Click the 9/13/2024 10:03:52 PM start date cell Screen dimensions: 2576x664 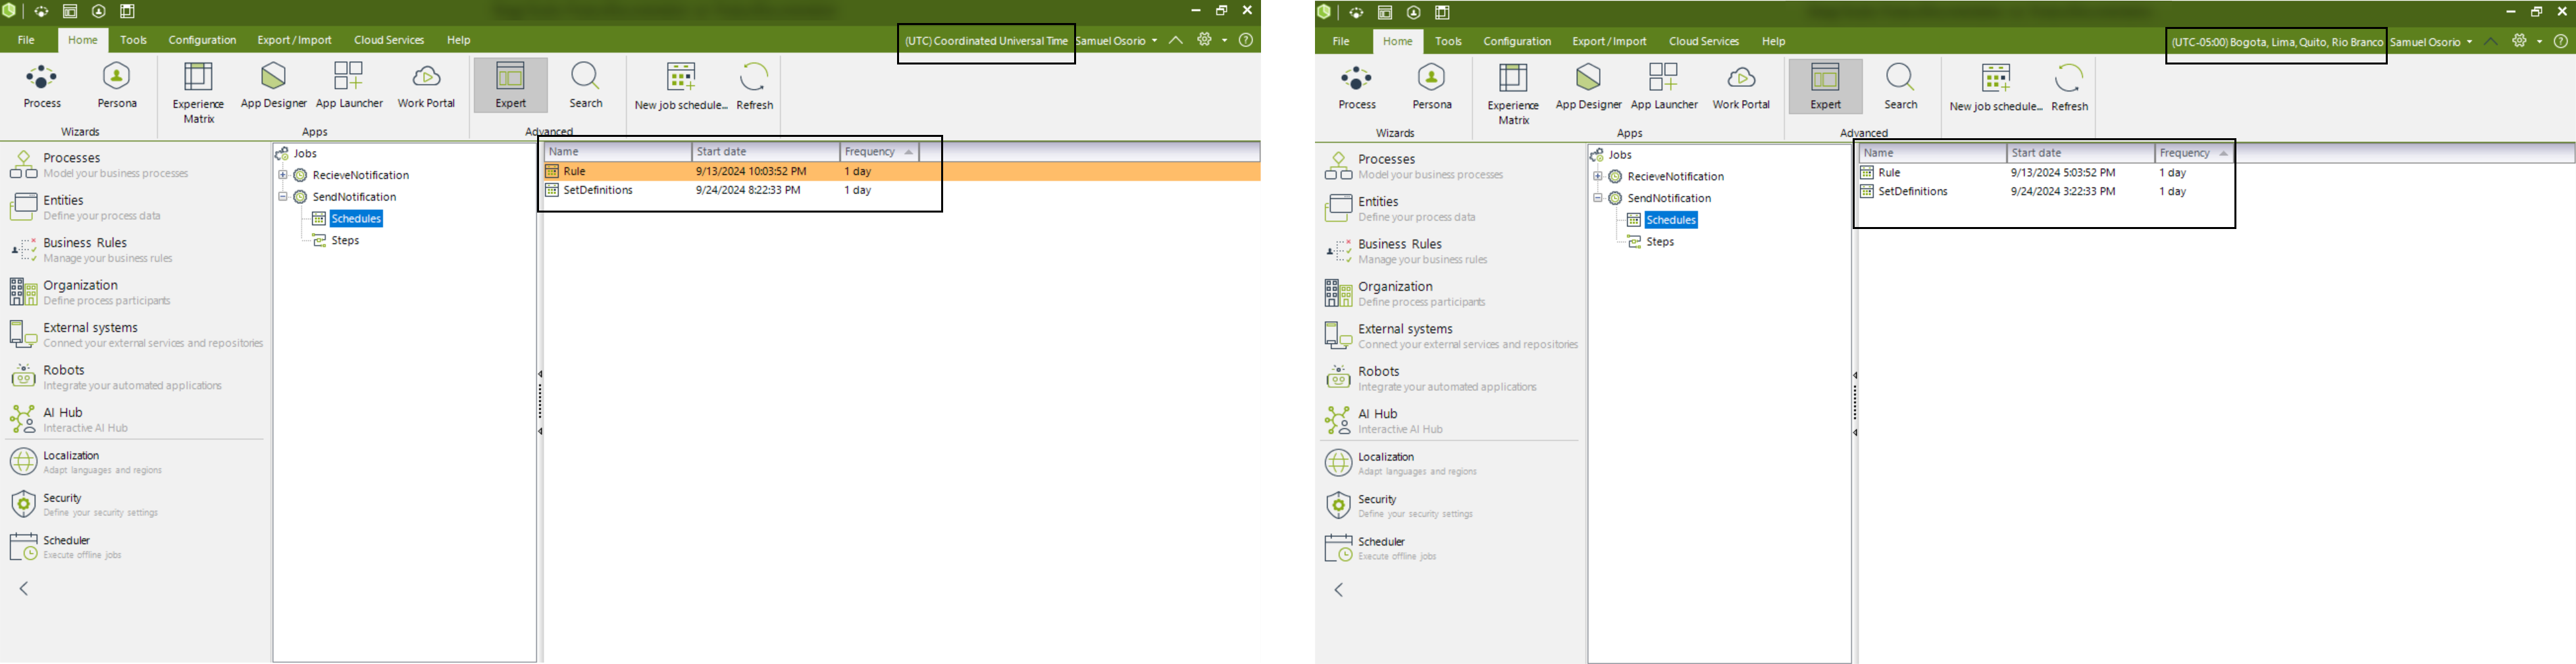tap(751, 171)
